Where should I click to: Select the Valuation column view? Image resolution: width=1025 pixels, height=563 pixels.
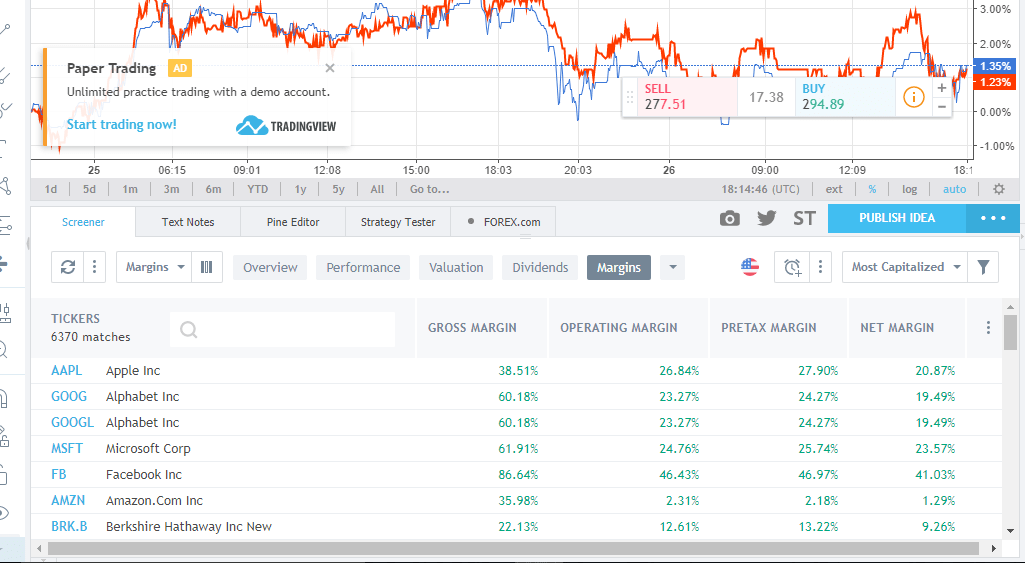tap(456, 267)
